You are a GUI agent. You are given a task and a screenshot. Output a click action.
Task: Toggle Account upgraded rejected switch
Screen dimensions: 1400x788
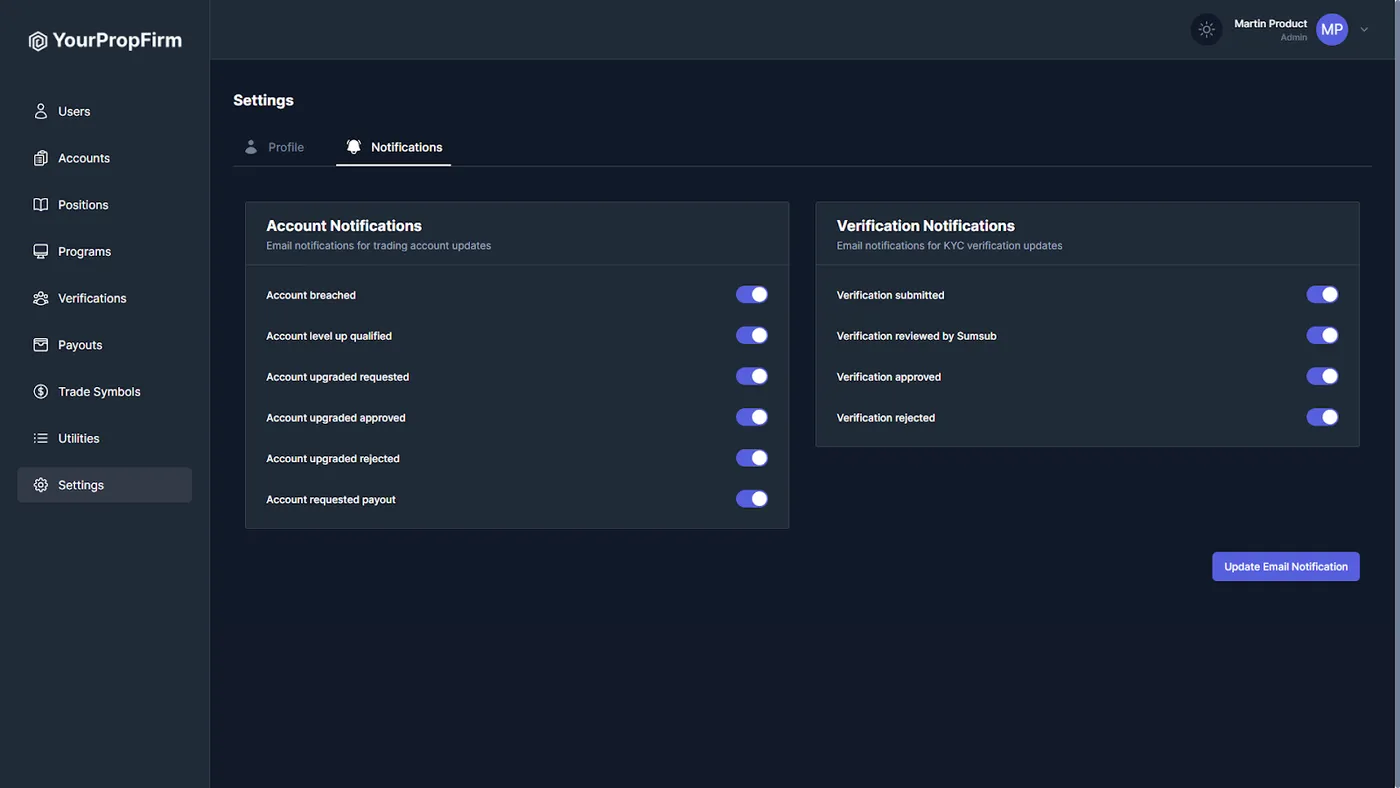click(x=752, y=458)
